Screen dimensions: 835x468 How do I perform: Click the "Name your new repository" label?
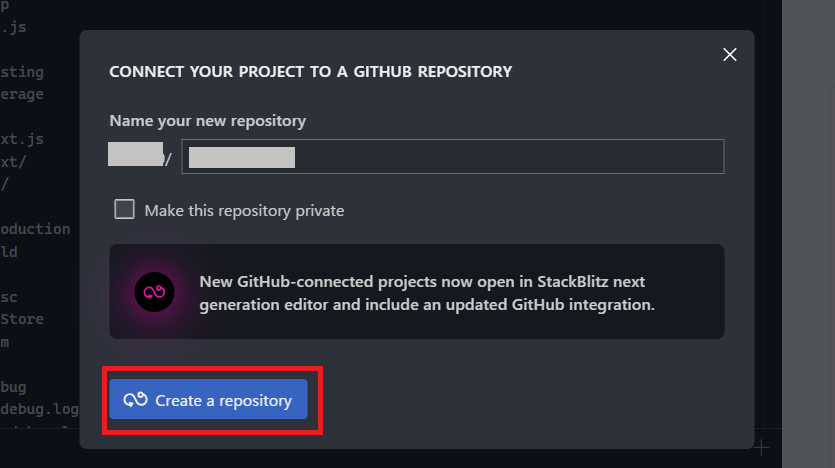(208, 121)
